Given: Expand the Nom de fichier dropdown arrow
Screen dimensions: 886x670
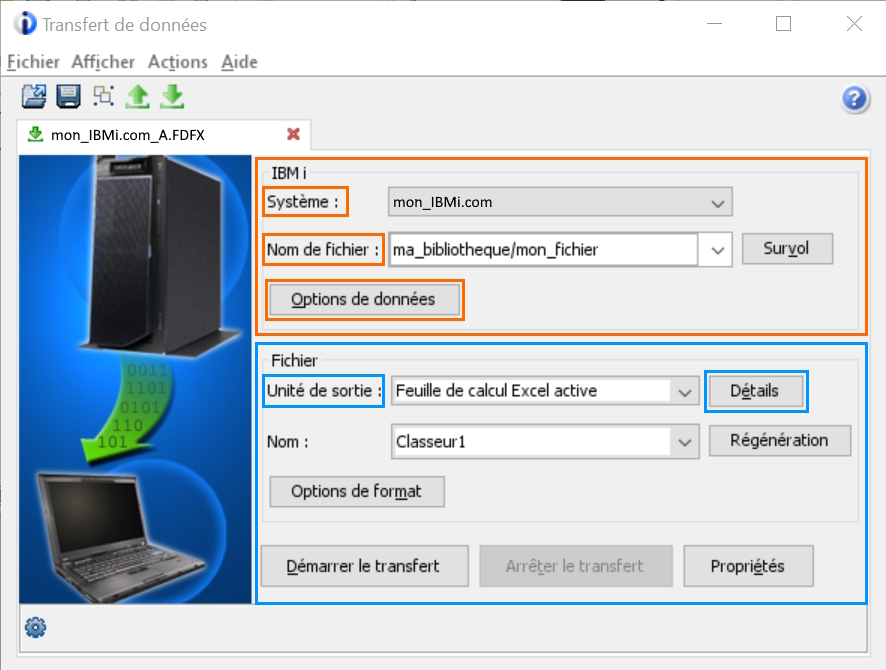Looking at the screenshot, I should (717, 250).
